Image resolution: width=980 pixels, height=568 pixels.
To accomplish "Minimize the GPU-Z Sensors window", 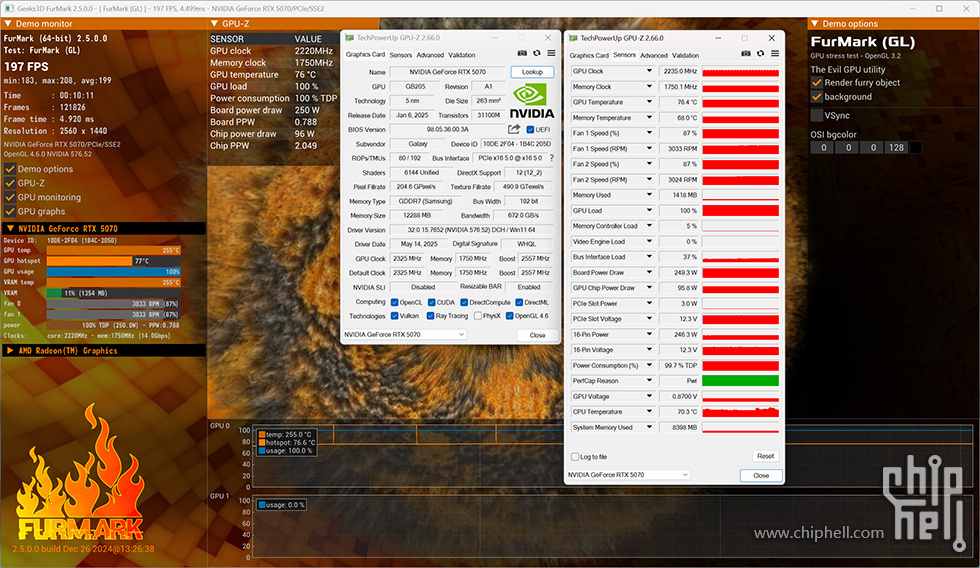I will (x=718, y=38).
